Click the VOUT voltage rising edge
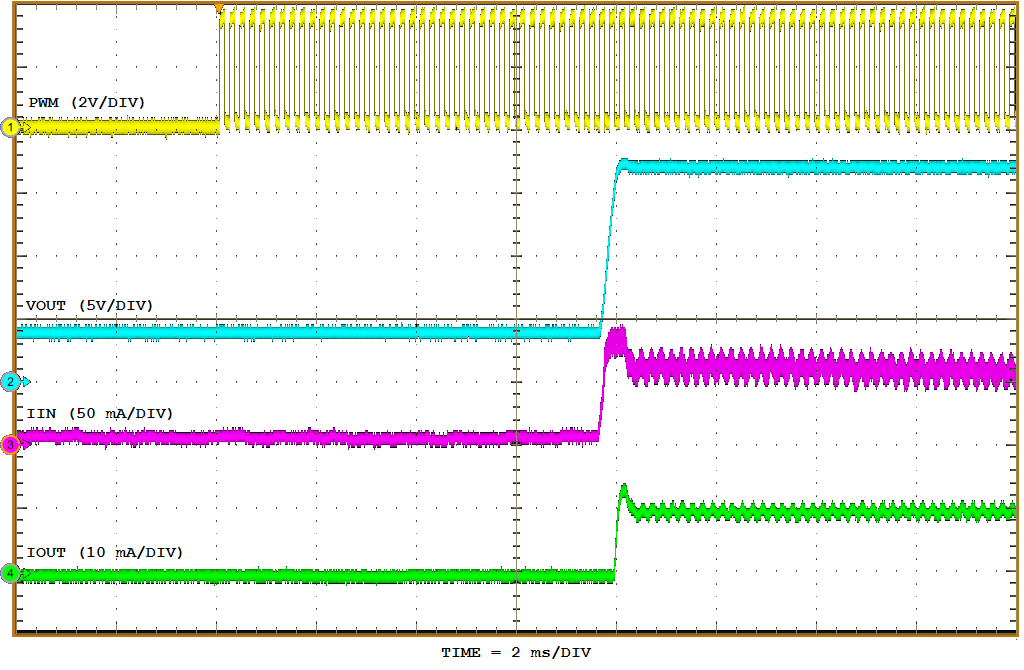 [x=609, y=240]
